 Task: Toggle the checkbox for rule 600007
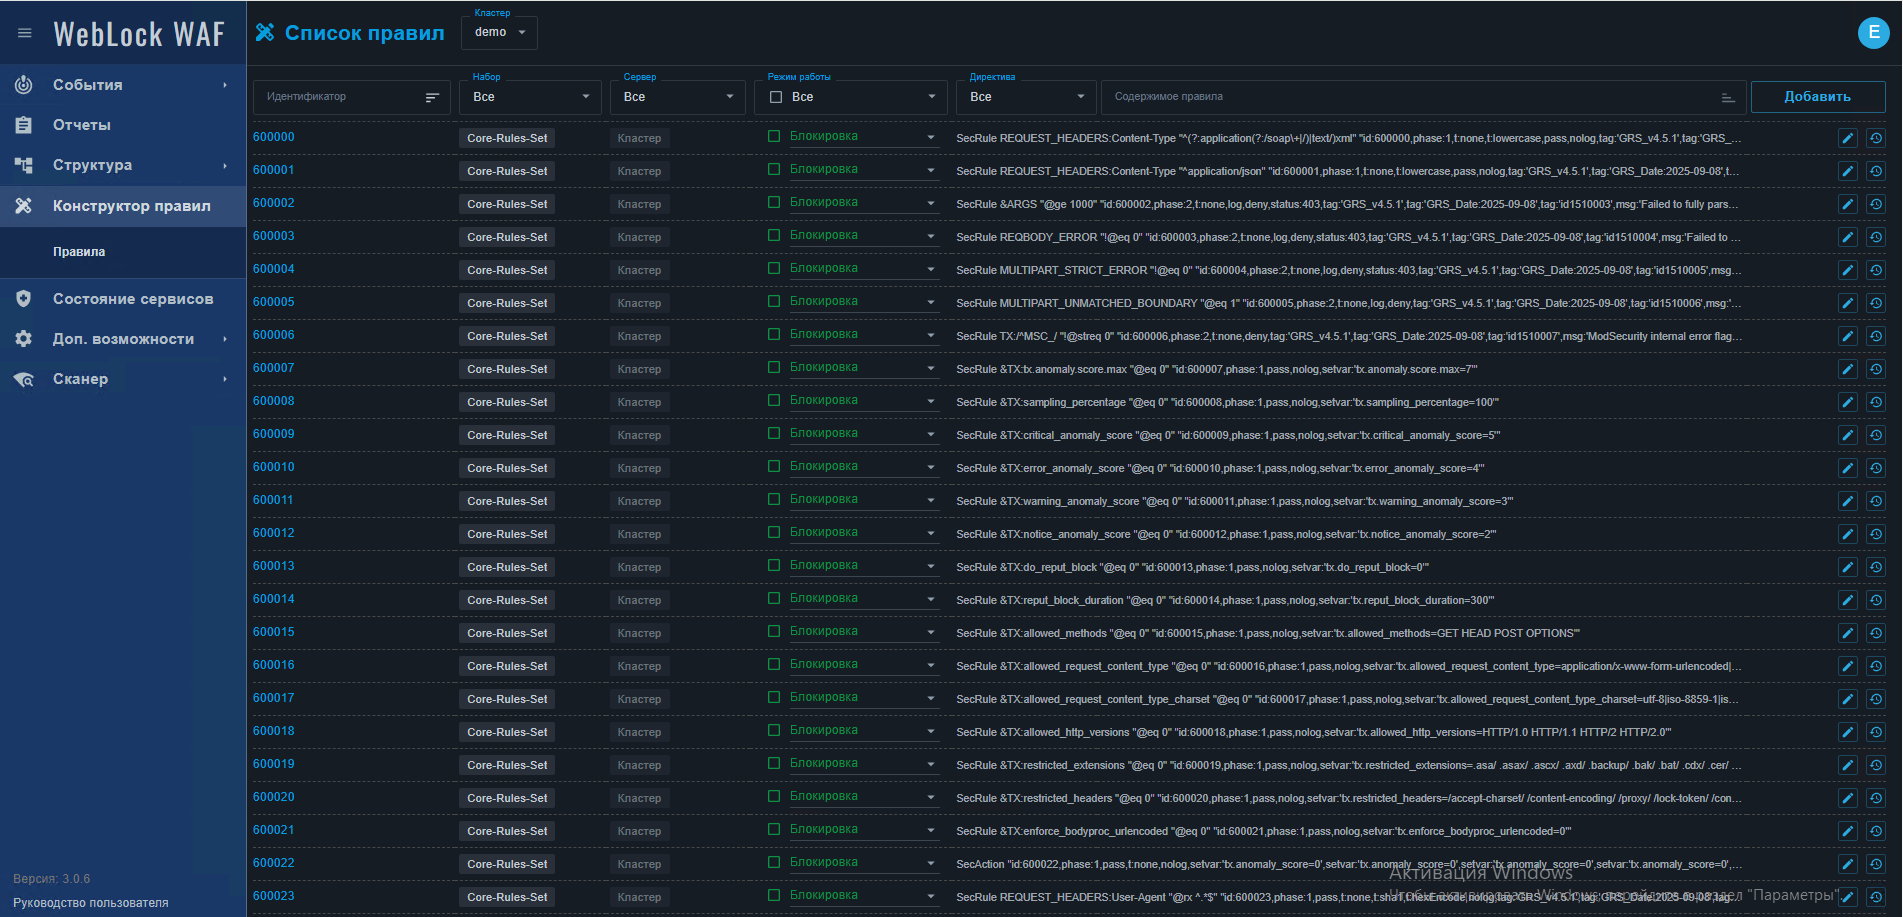[774, 368]
